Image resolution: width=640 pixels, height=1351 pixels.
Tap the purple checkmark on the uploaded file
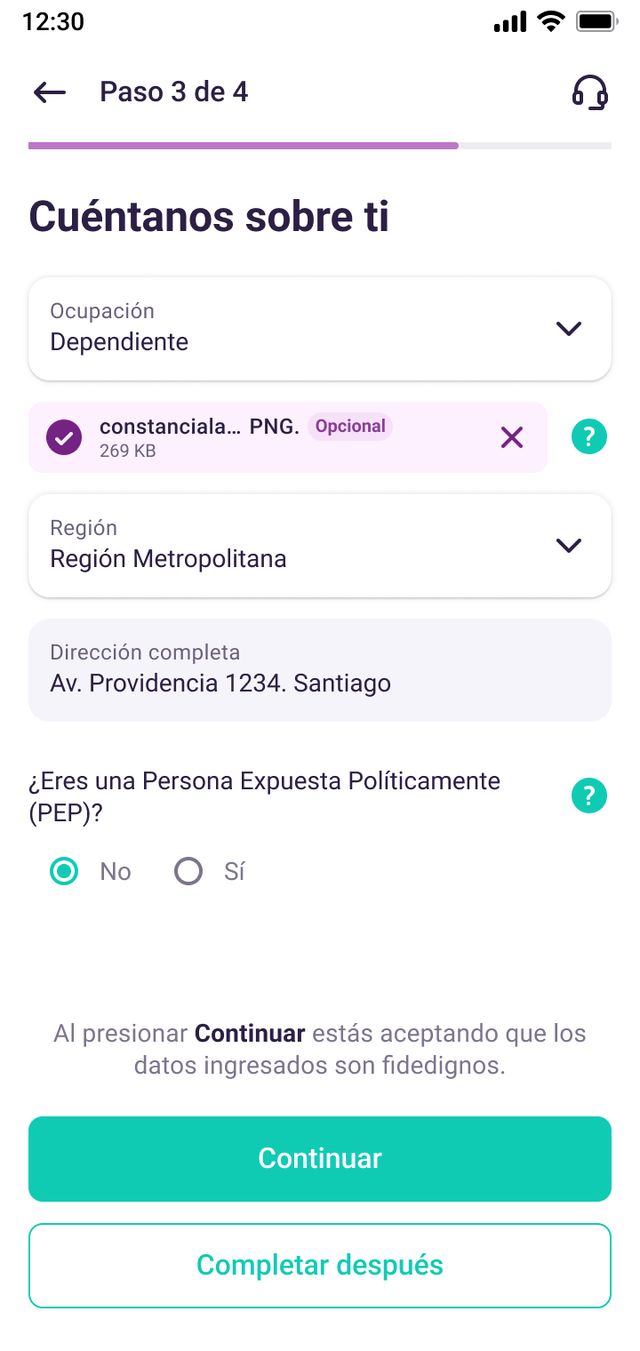65,437
